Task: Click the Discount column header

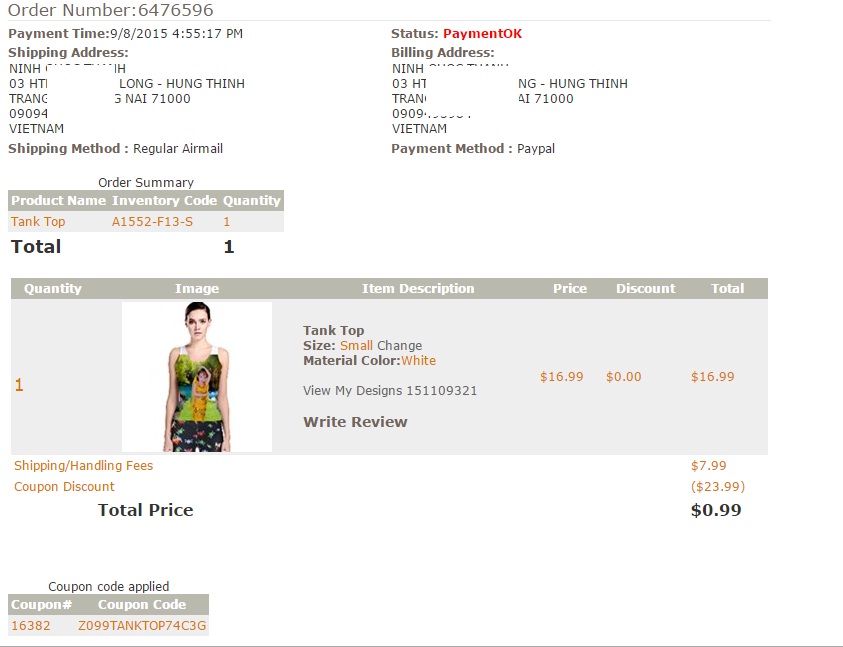Action: point(645,289)
